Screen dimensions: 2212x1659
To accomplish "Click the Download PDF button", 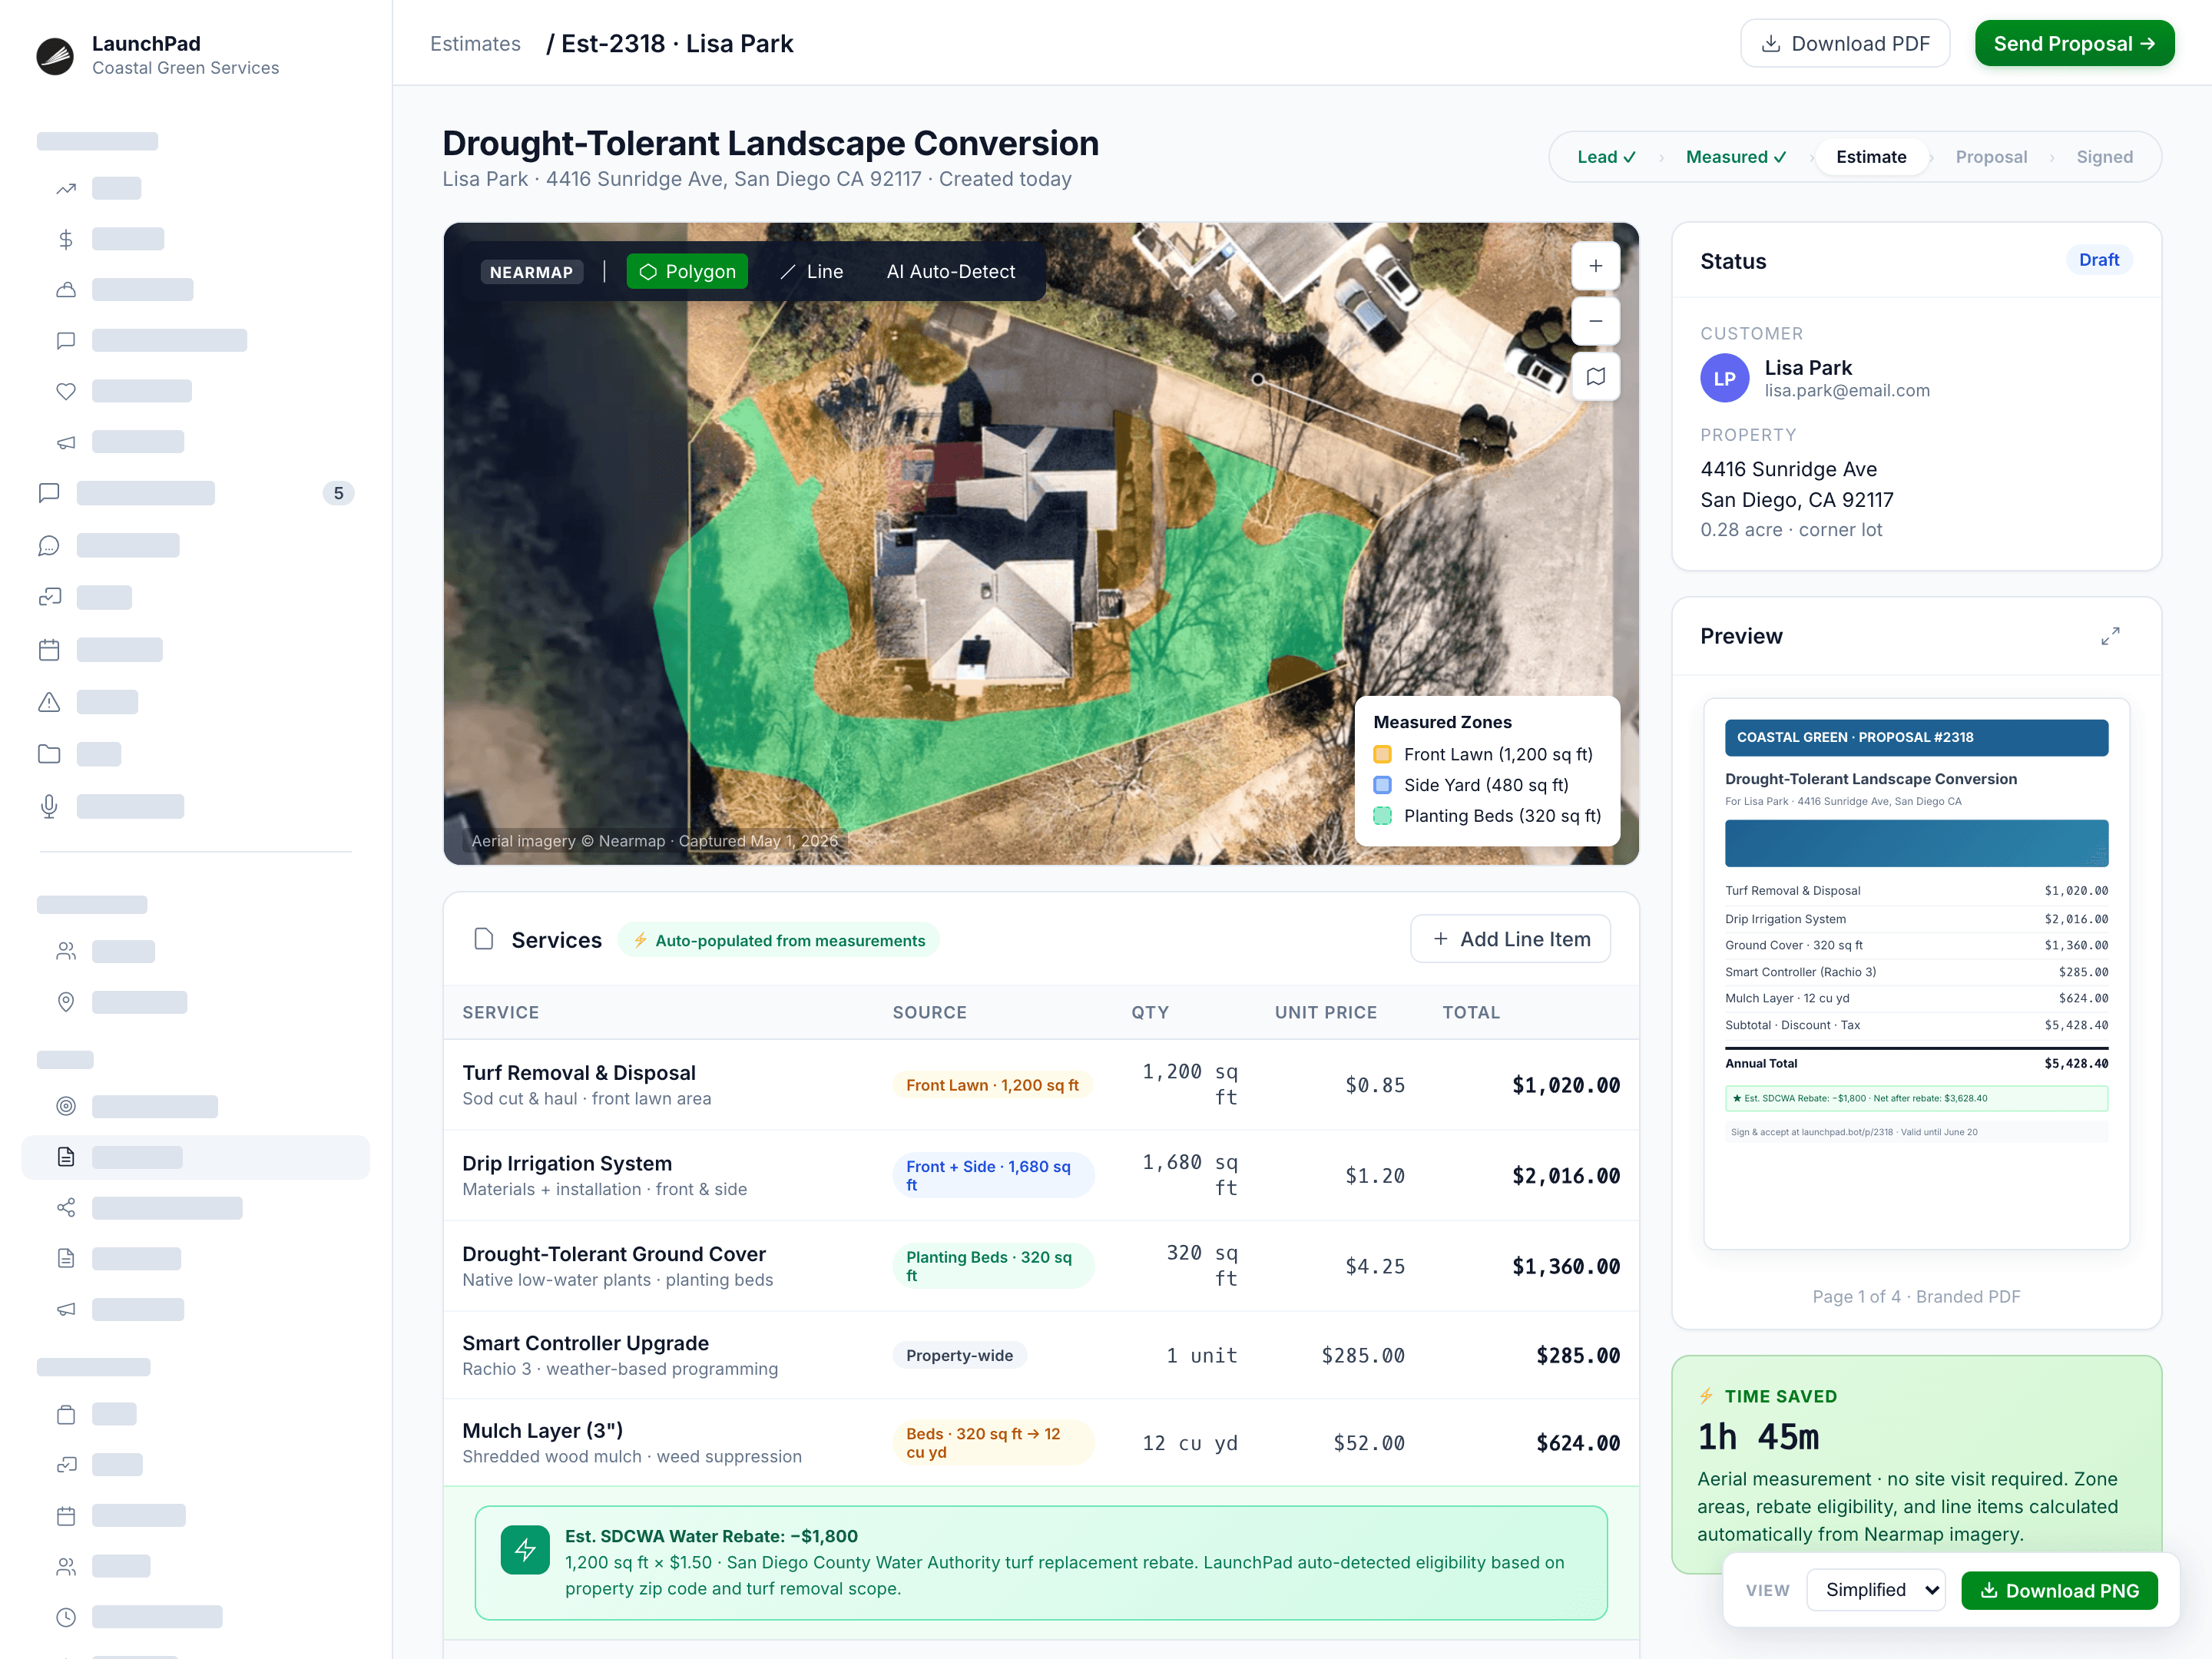I will (x=1845, y=44).
